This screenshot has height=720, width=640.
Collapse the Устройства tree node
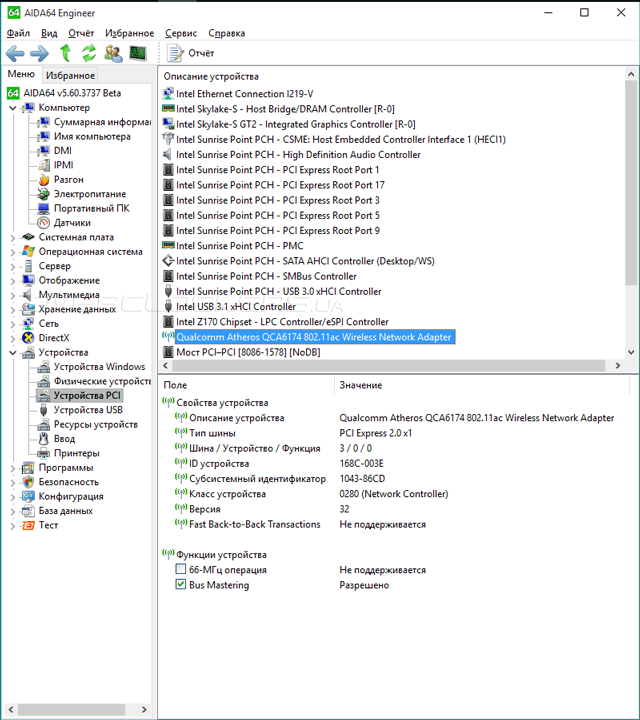13,353
